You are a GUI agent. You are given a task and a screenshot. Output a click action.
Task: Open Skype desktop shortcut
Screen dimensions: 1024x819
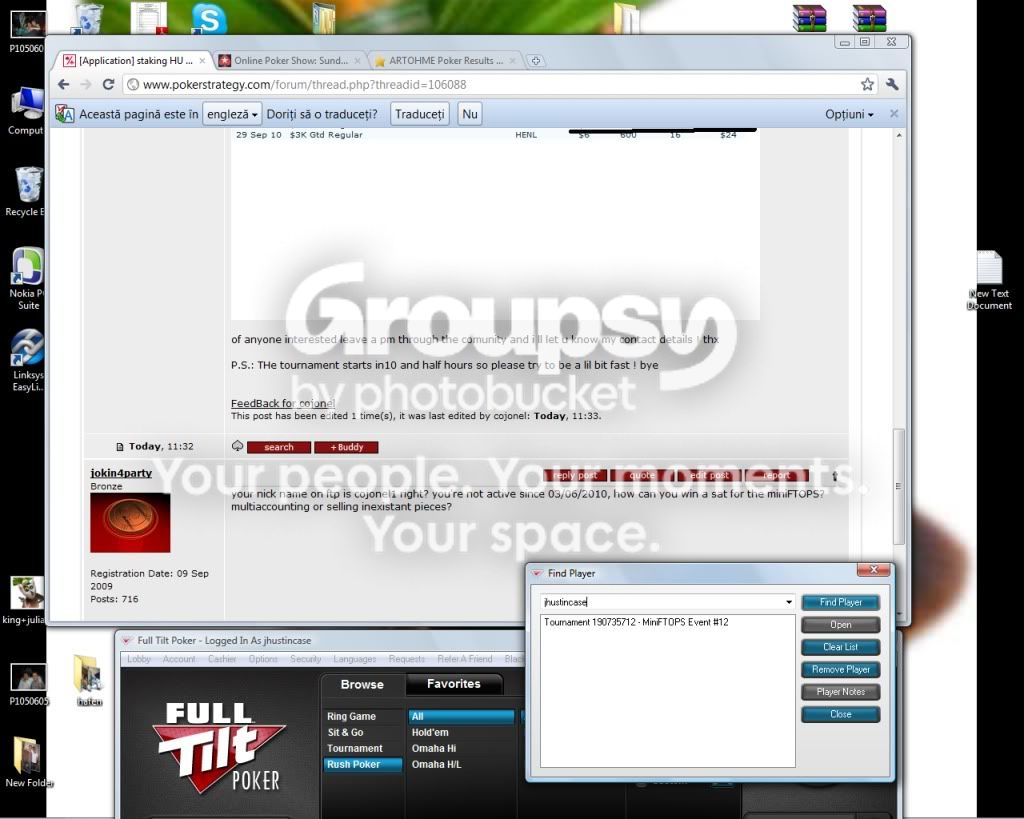pyautogui.click(x=208, y=18)
